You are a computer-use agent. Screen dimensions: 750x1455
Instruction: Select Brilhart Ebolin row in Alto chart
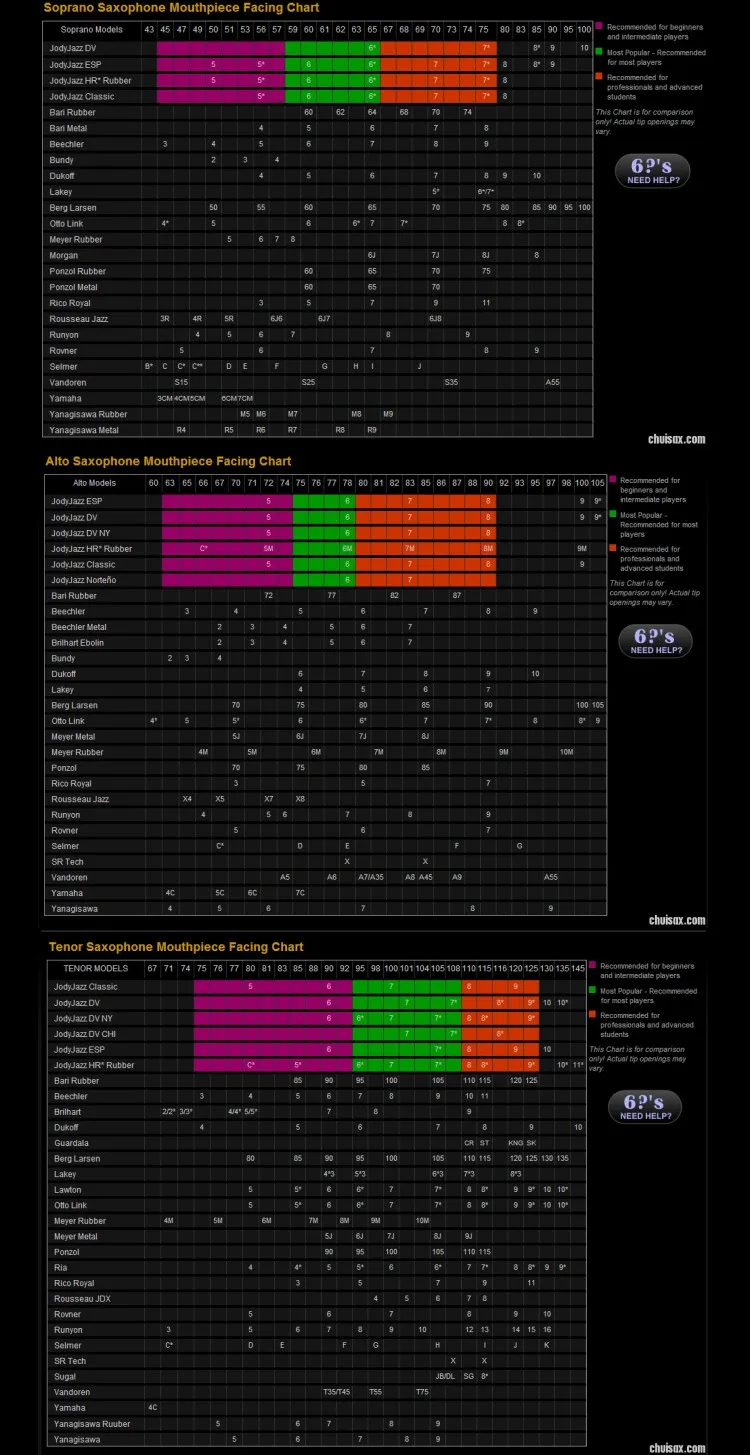pos(327,642)
